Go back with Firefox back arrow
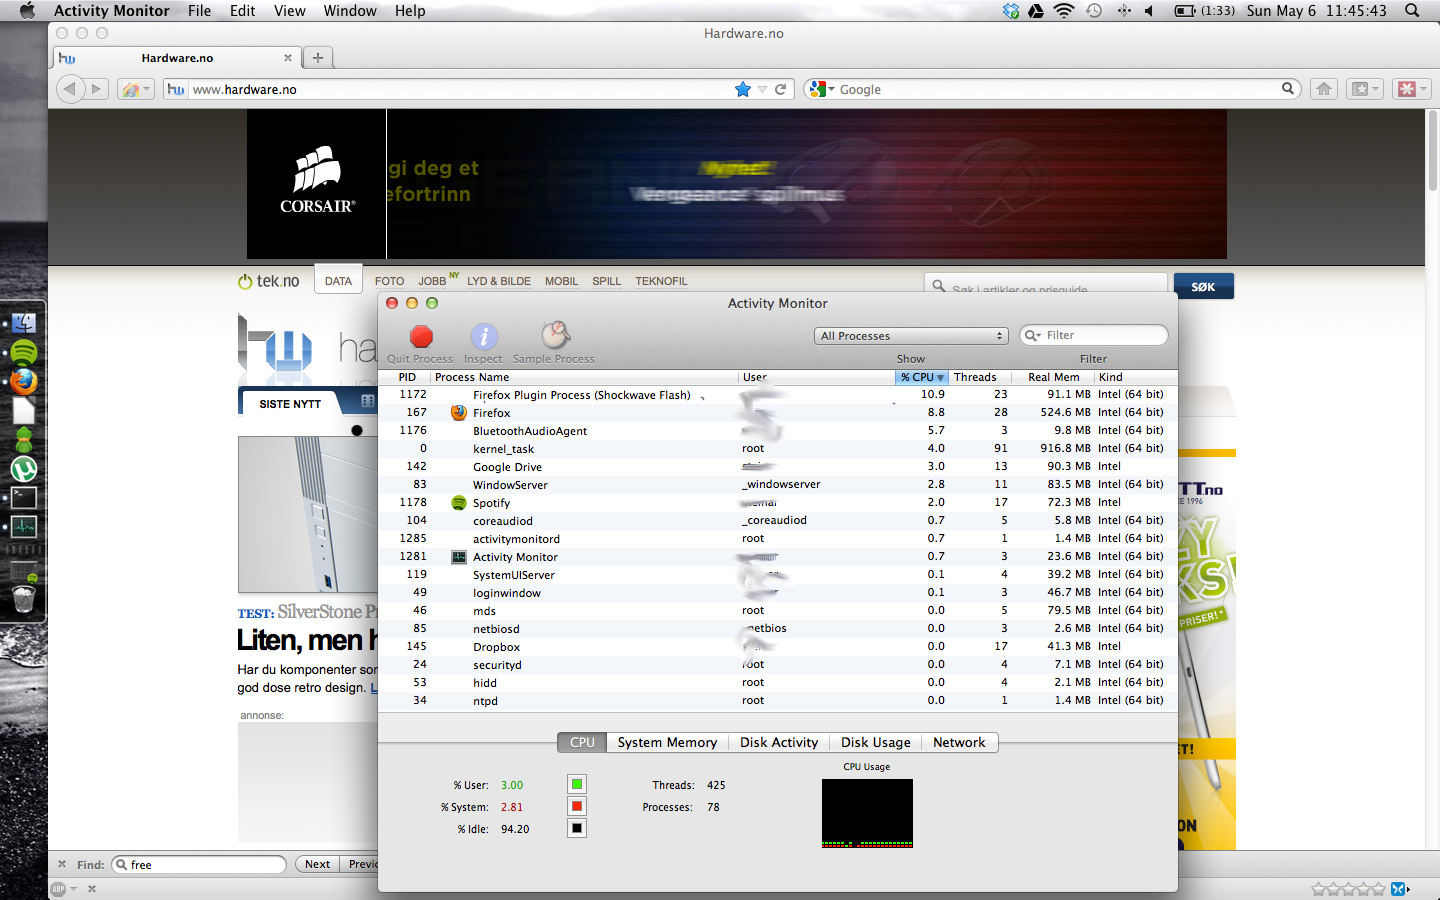Screen dimensions: 1440x900 point(69,89)
